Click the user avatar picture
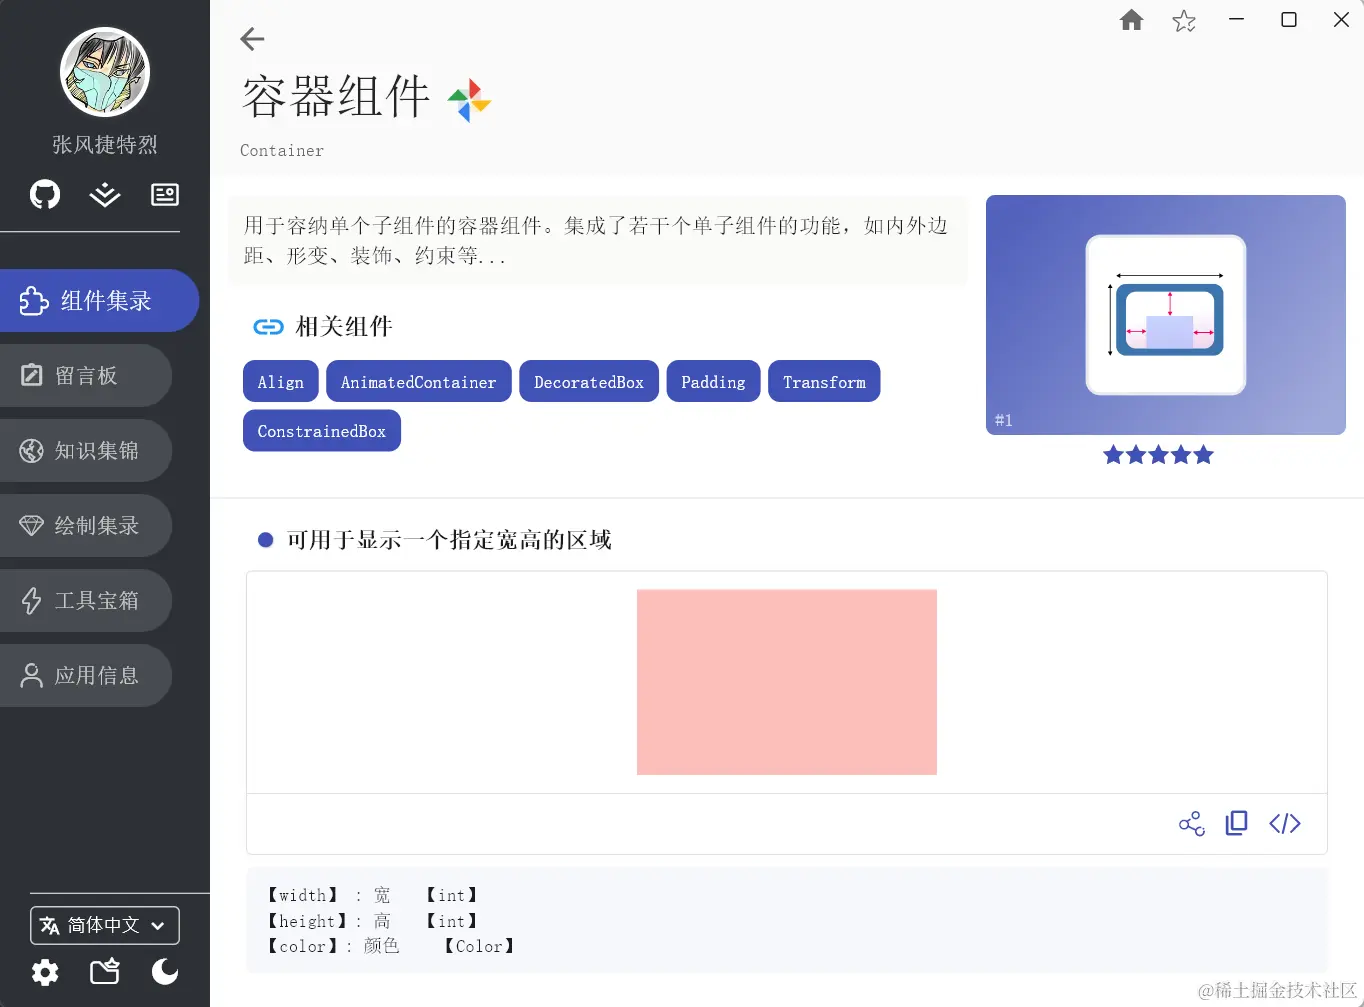 click(x=105, y=72)
